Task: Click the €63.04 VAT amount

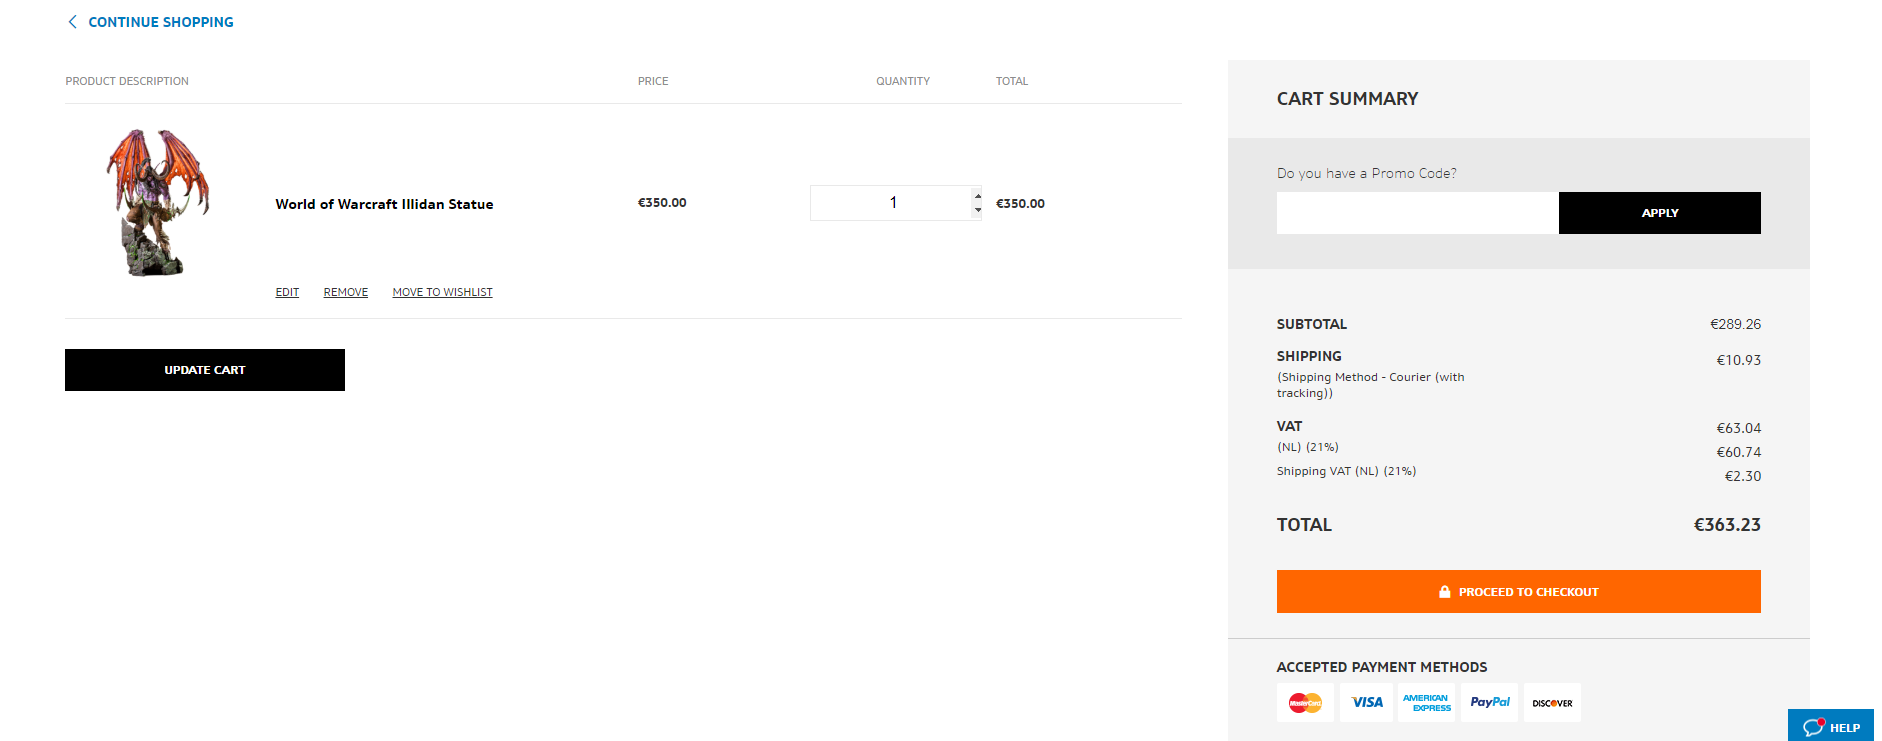Action: point(1738,428)
